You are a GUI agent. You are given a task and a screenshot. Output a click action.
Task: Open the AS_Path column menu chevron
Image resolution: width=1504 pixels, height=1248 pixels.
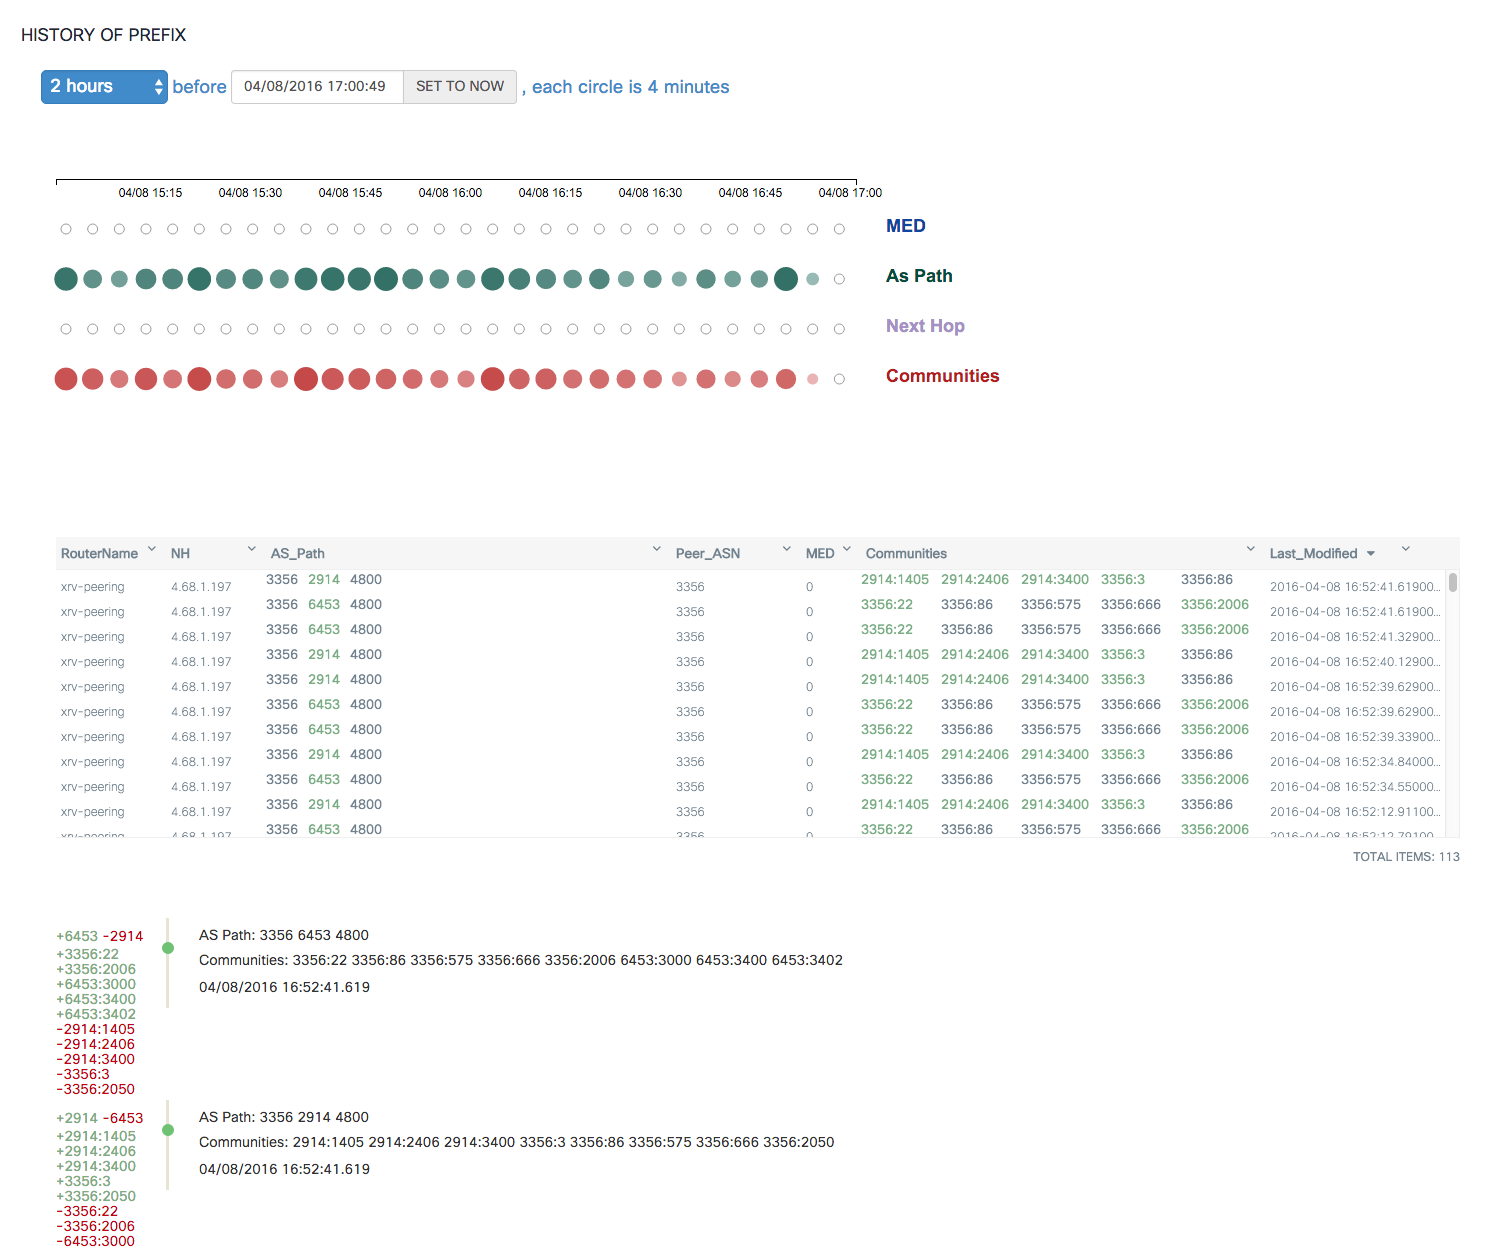point(657,549)
